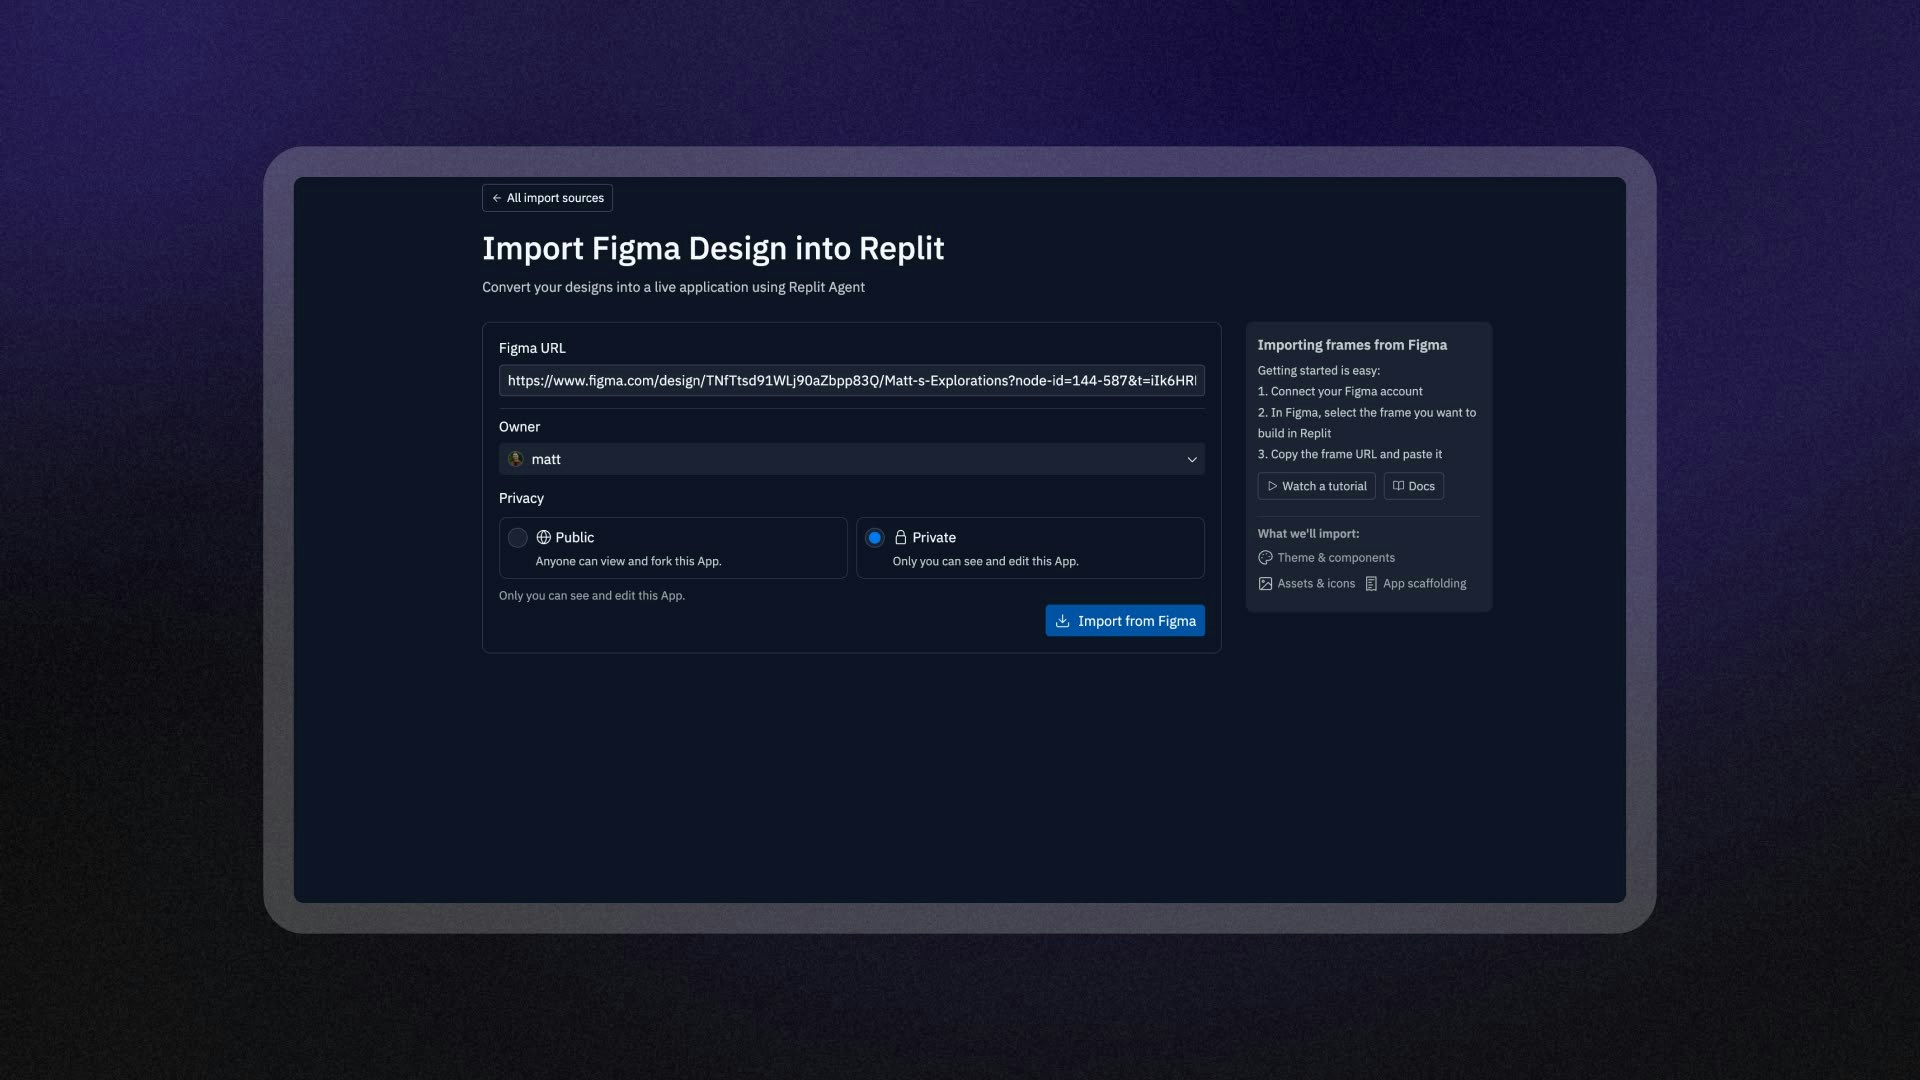Click the Anyone can view and fork description

[x=628, y=562]
